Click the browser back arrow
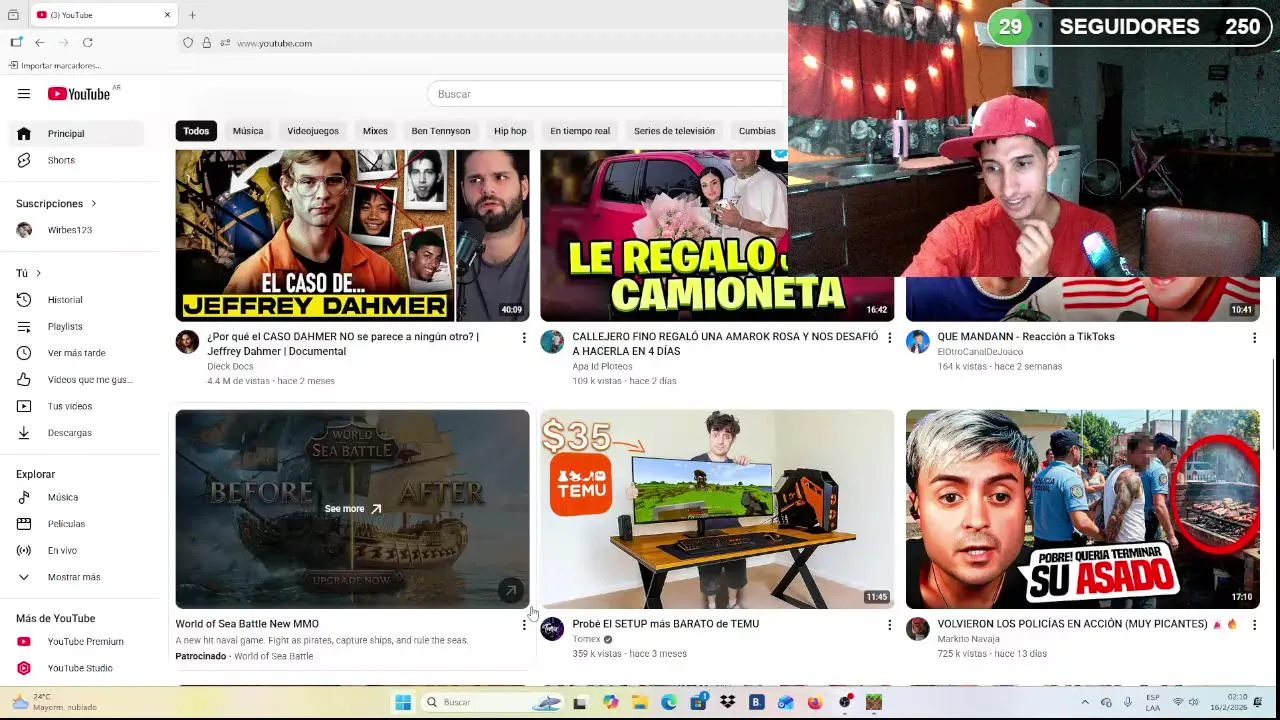The width and height of the screenshot is (1280, 720). tap(39, 42)
